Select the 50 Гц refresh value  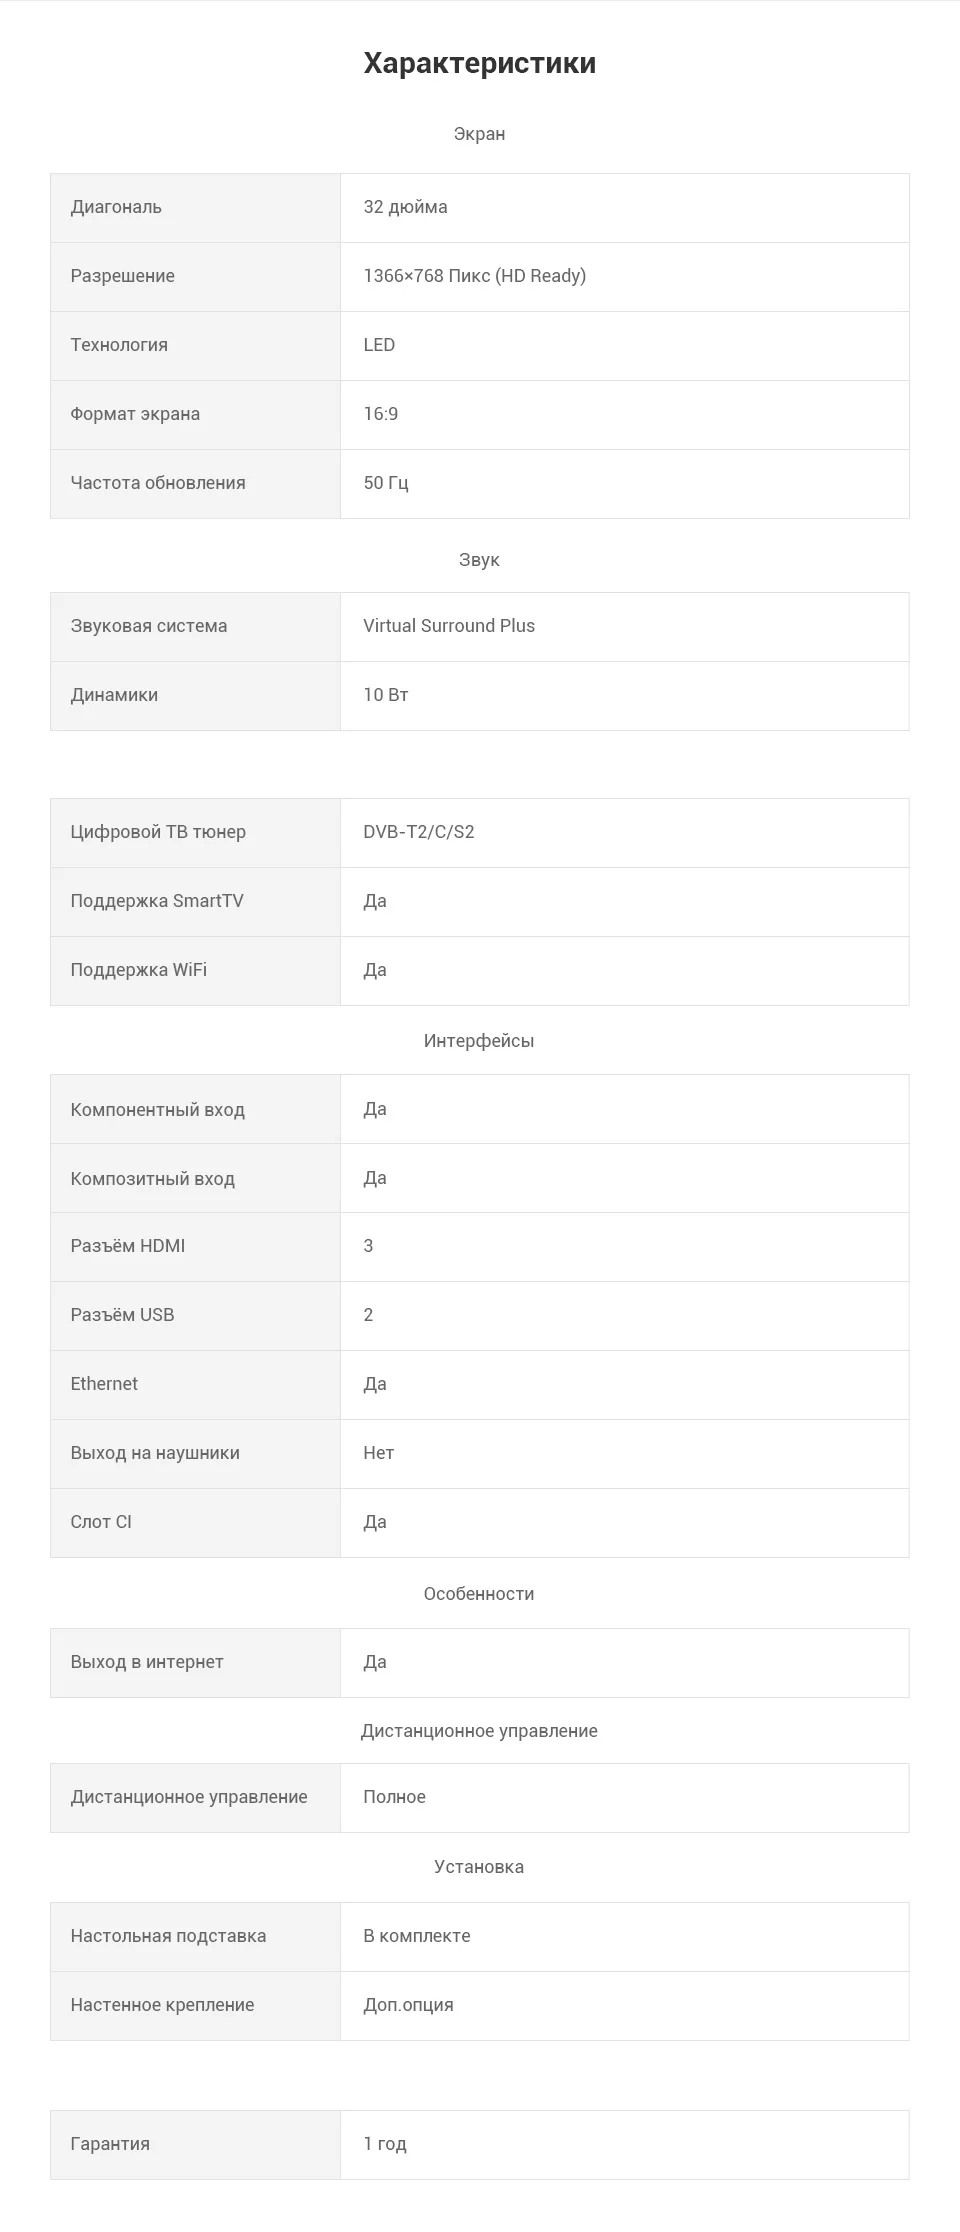(386, 483)
